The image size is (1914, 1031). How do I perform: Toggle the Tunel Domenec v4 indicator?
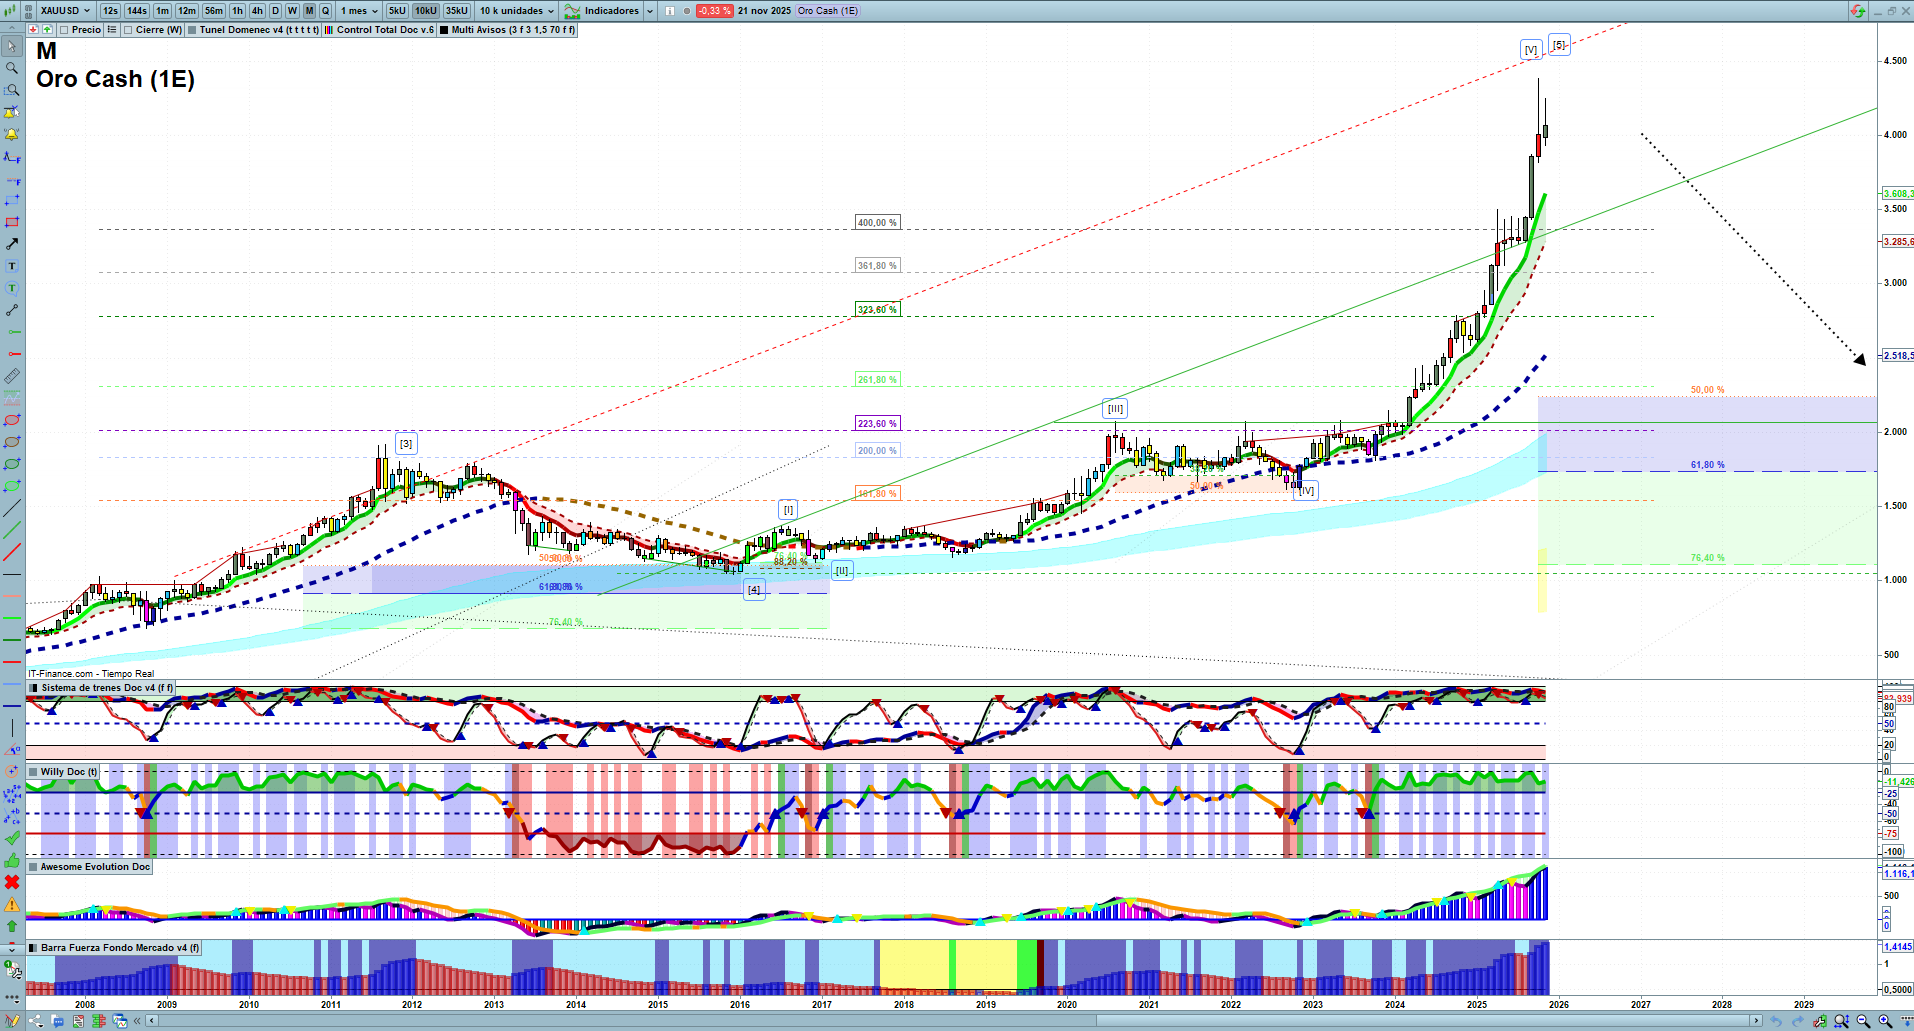coord(192,30)
